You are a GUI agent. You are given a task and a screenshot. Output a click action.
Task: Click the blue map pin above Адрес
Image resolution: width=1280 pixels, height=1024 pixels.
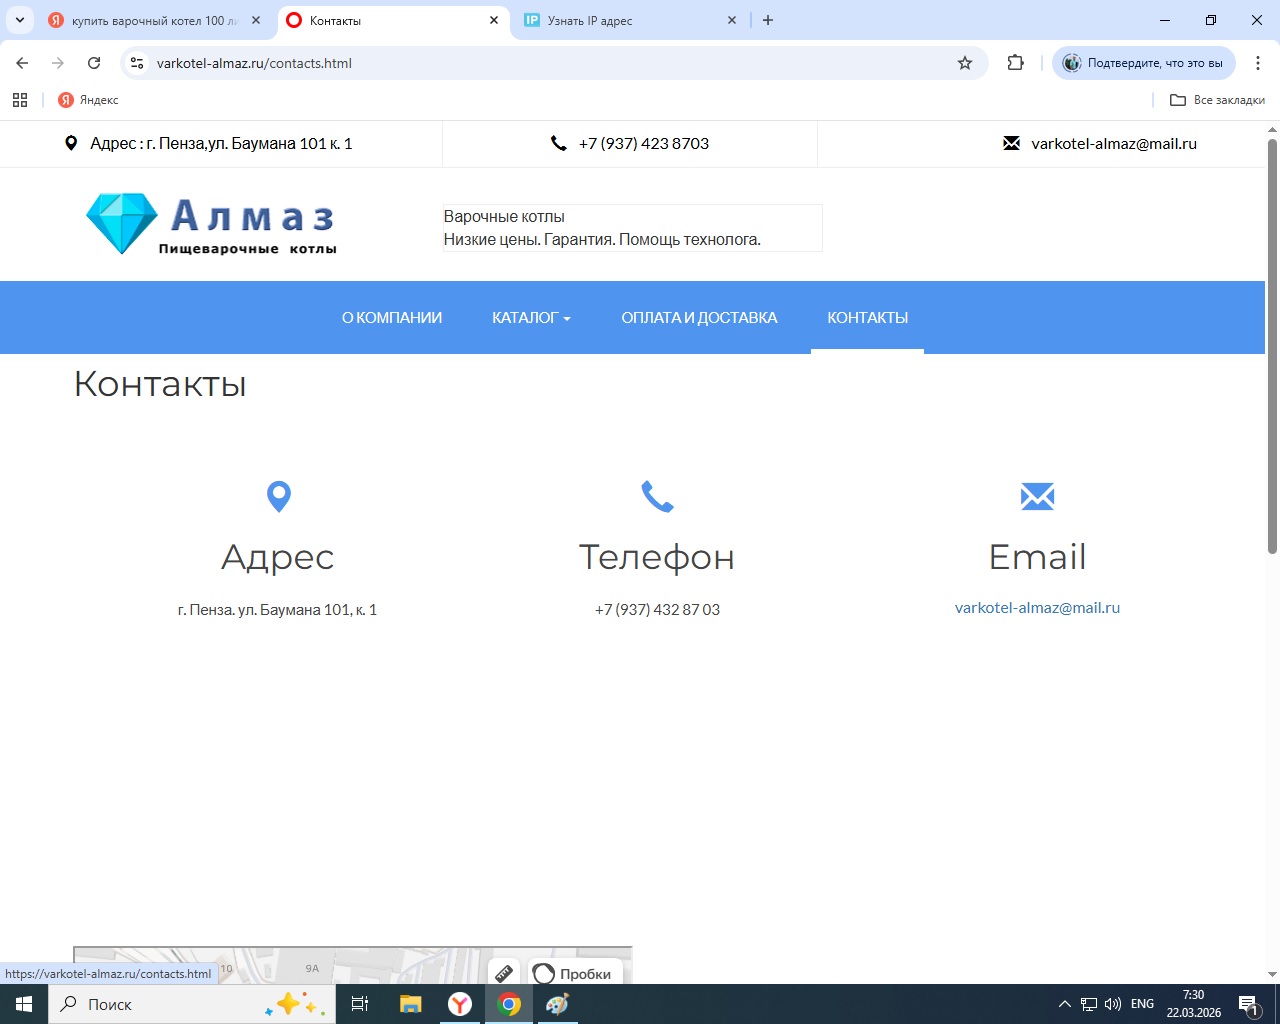[279, 496]
